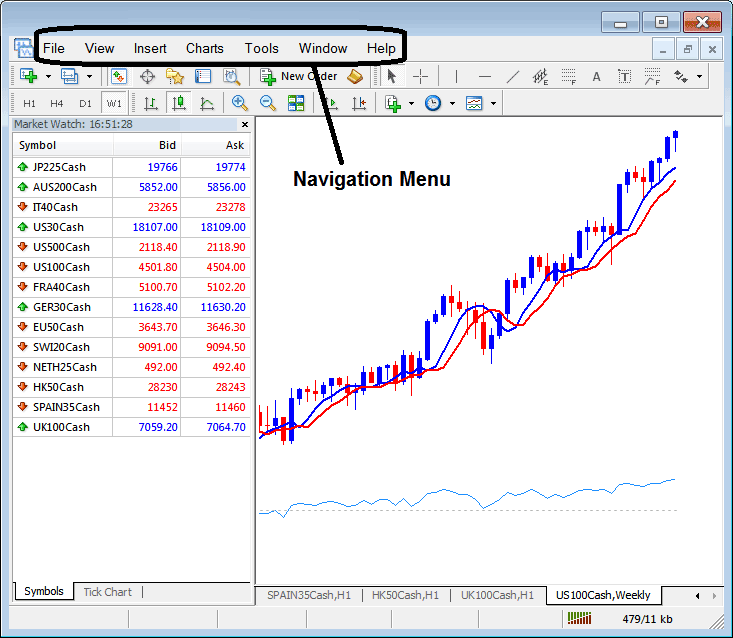Viewport: 733px width, 638px height.
Task: Select the Text Label 'T' tool
Action: [625, 76]
